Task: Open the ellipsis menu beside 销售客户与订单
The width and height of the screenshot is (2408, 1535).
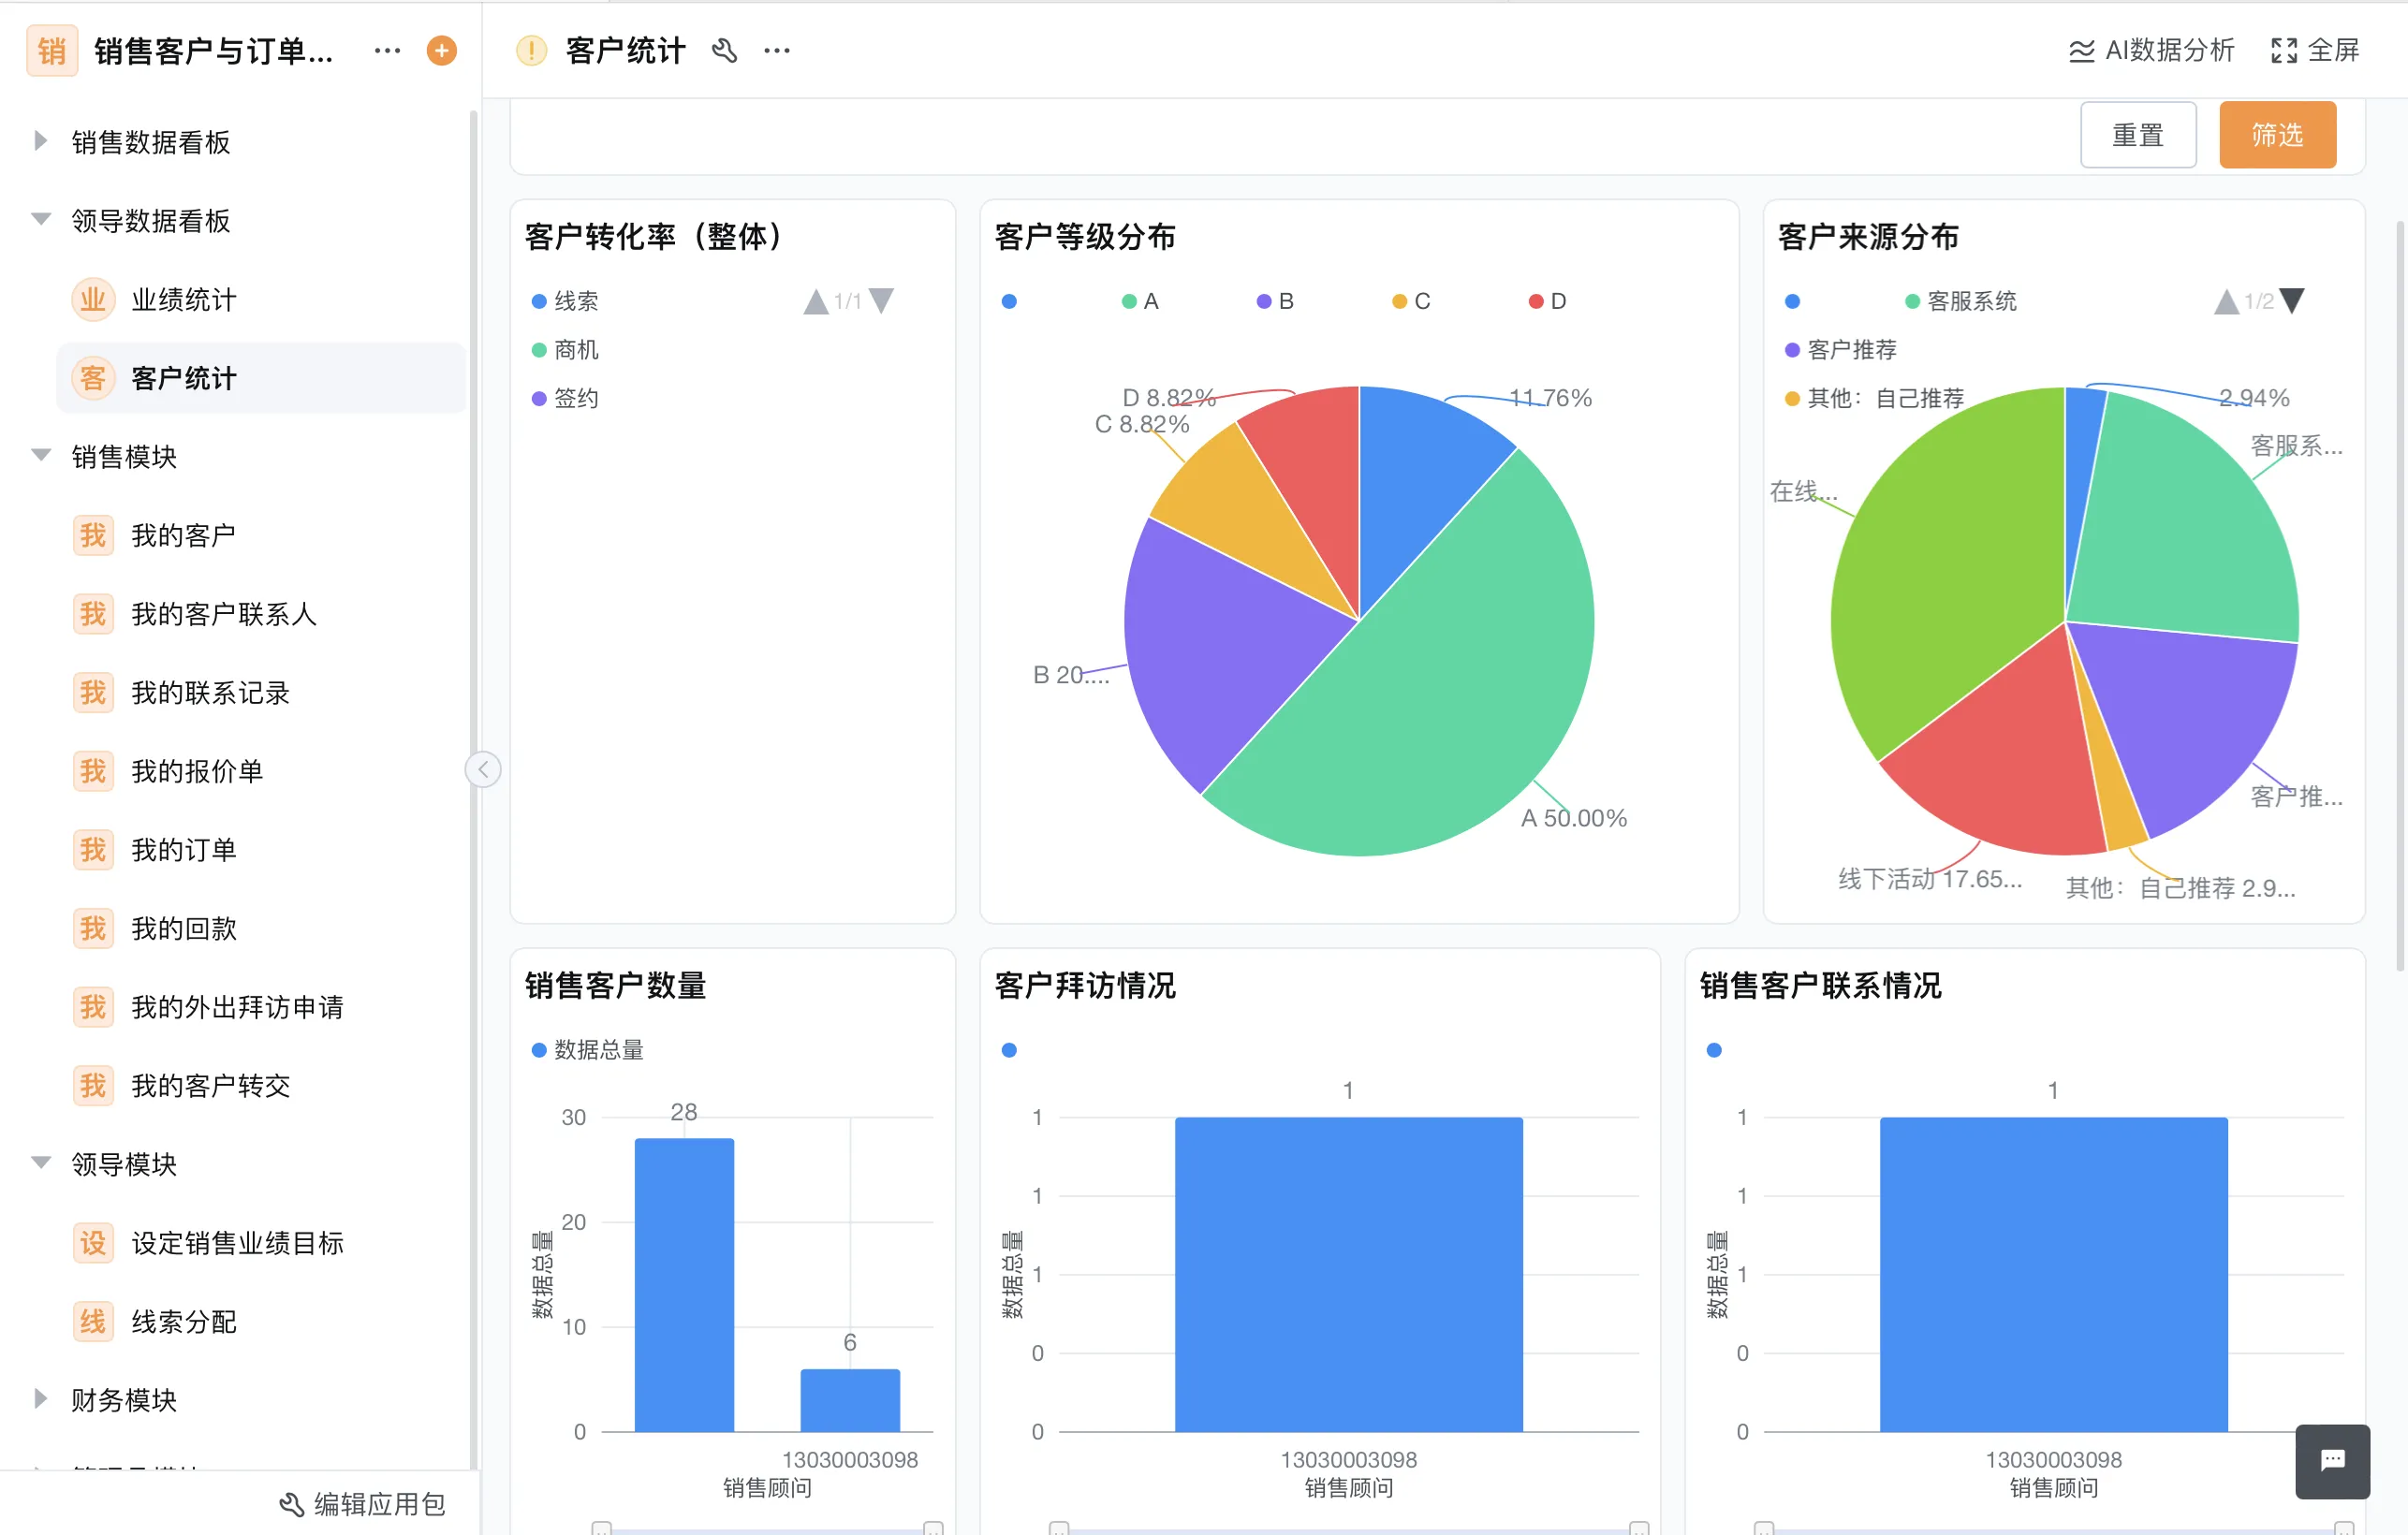Action: (x=386, y=50)
